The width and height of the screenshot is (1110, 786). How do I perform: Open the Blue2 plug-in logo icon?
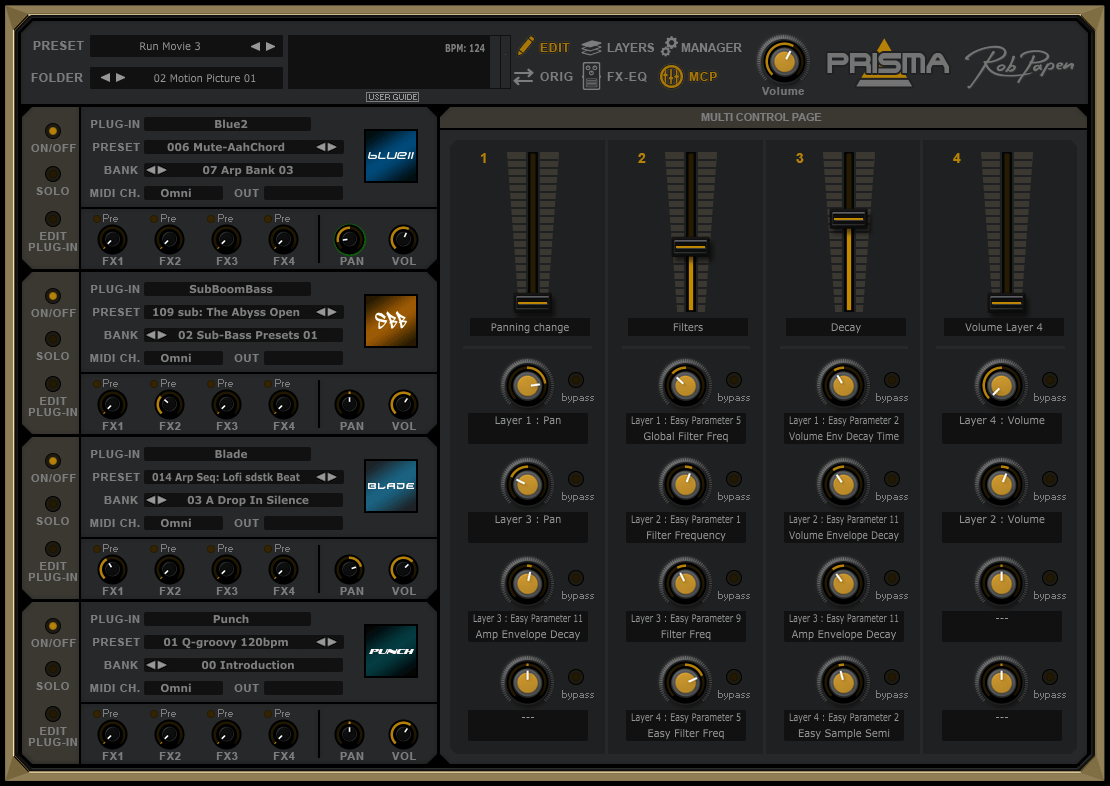390,156
